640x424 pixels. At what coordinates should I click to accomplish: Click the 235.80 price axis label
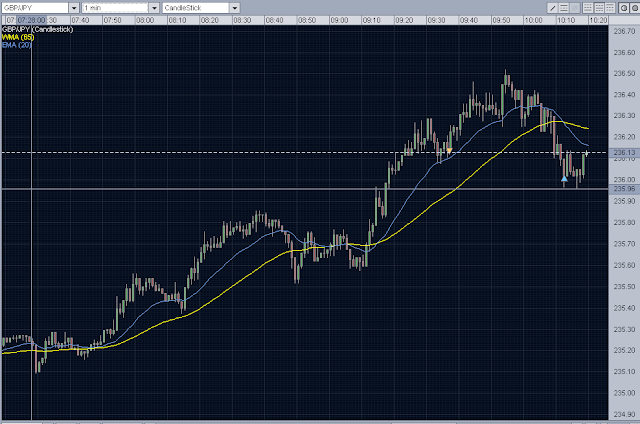[x=624, y=222]
